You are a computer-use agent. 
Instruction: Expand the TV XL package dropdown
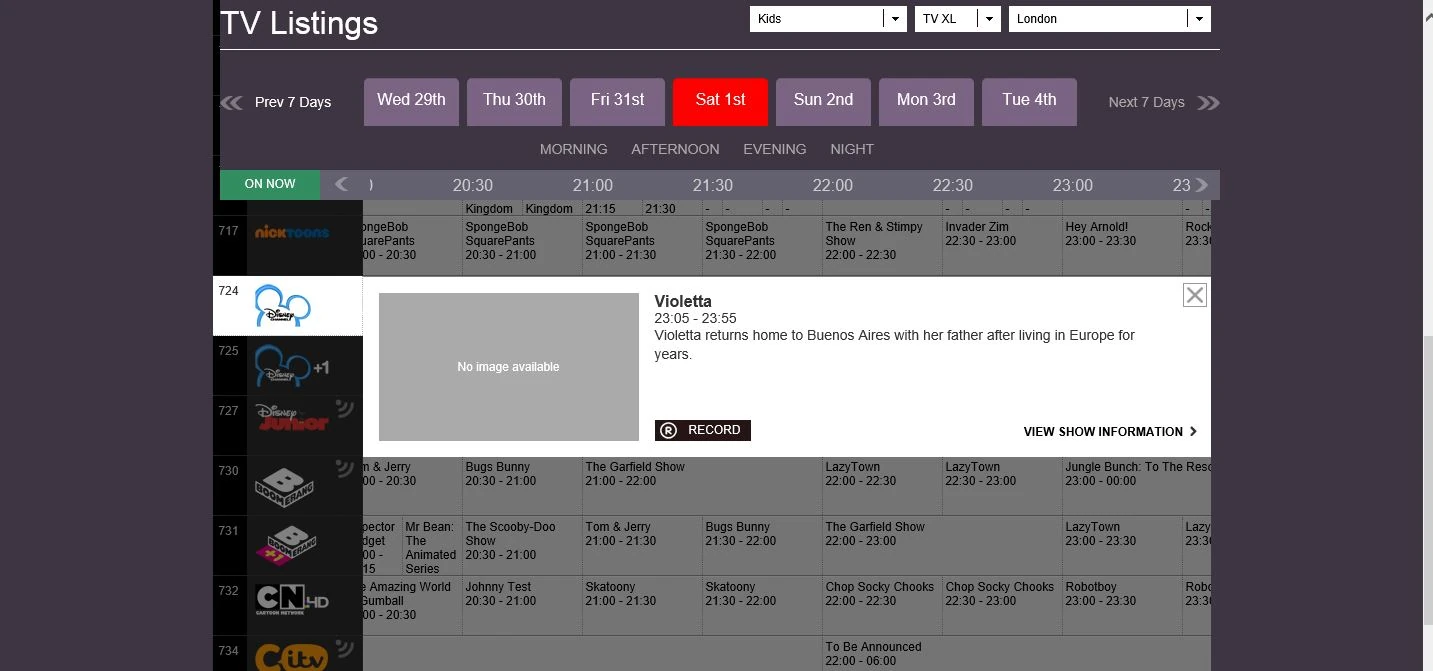point(957,19)
